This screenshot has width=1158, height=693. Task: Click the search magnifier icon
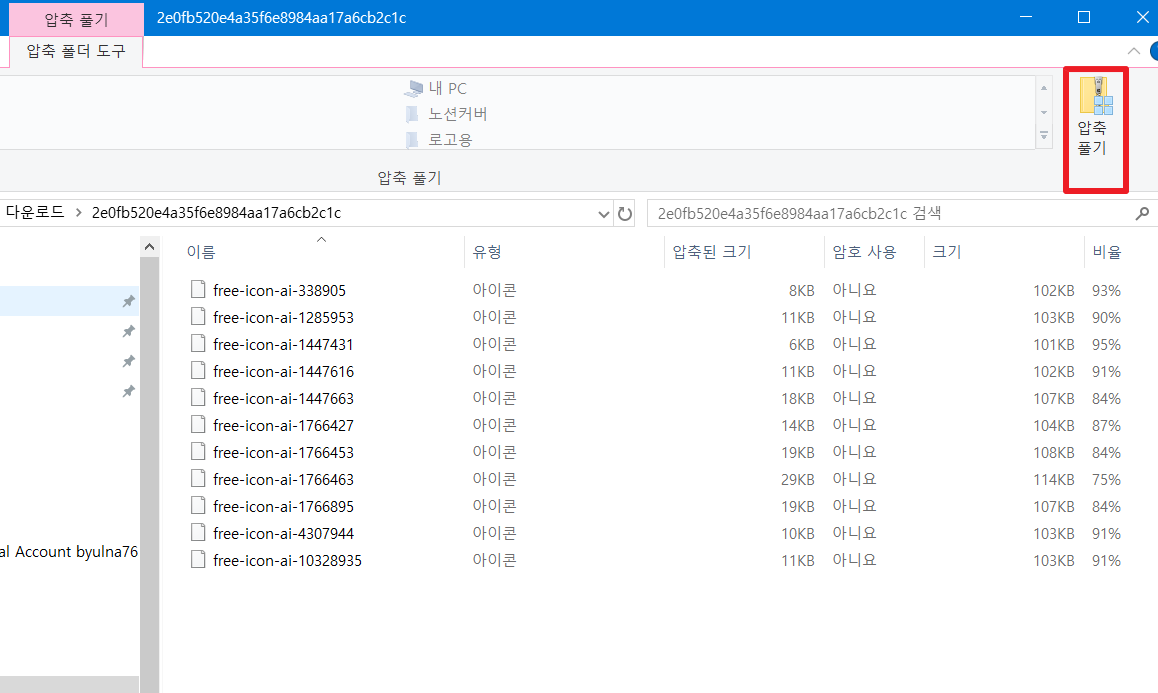(1142, 214)
